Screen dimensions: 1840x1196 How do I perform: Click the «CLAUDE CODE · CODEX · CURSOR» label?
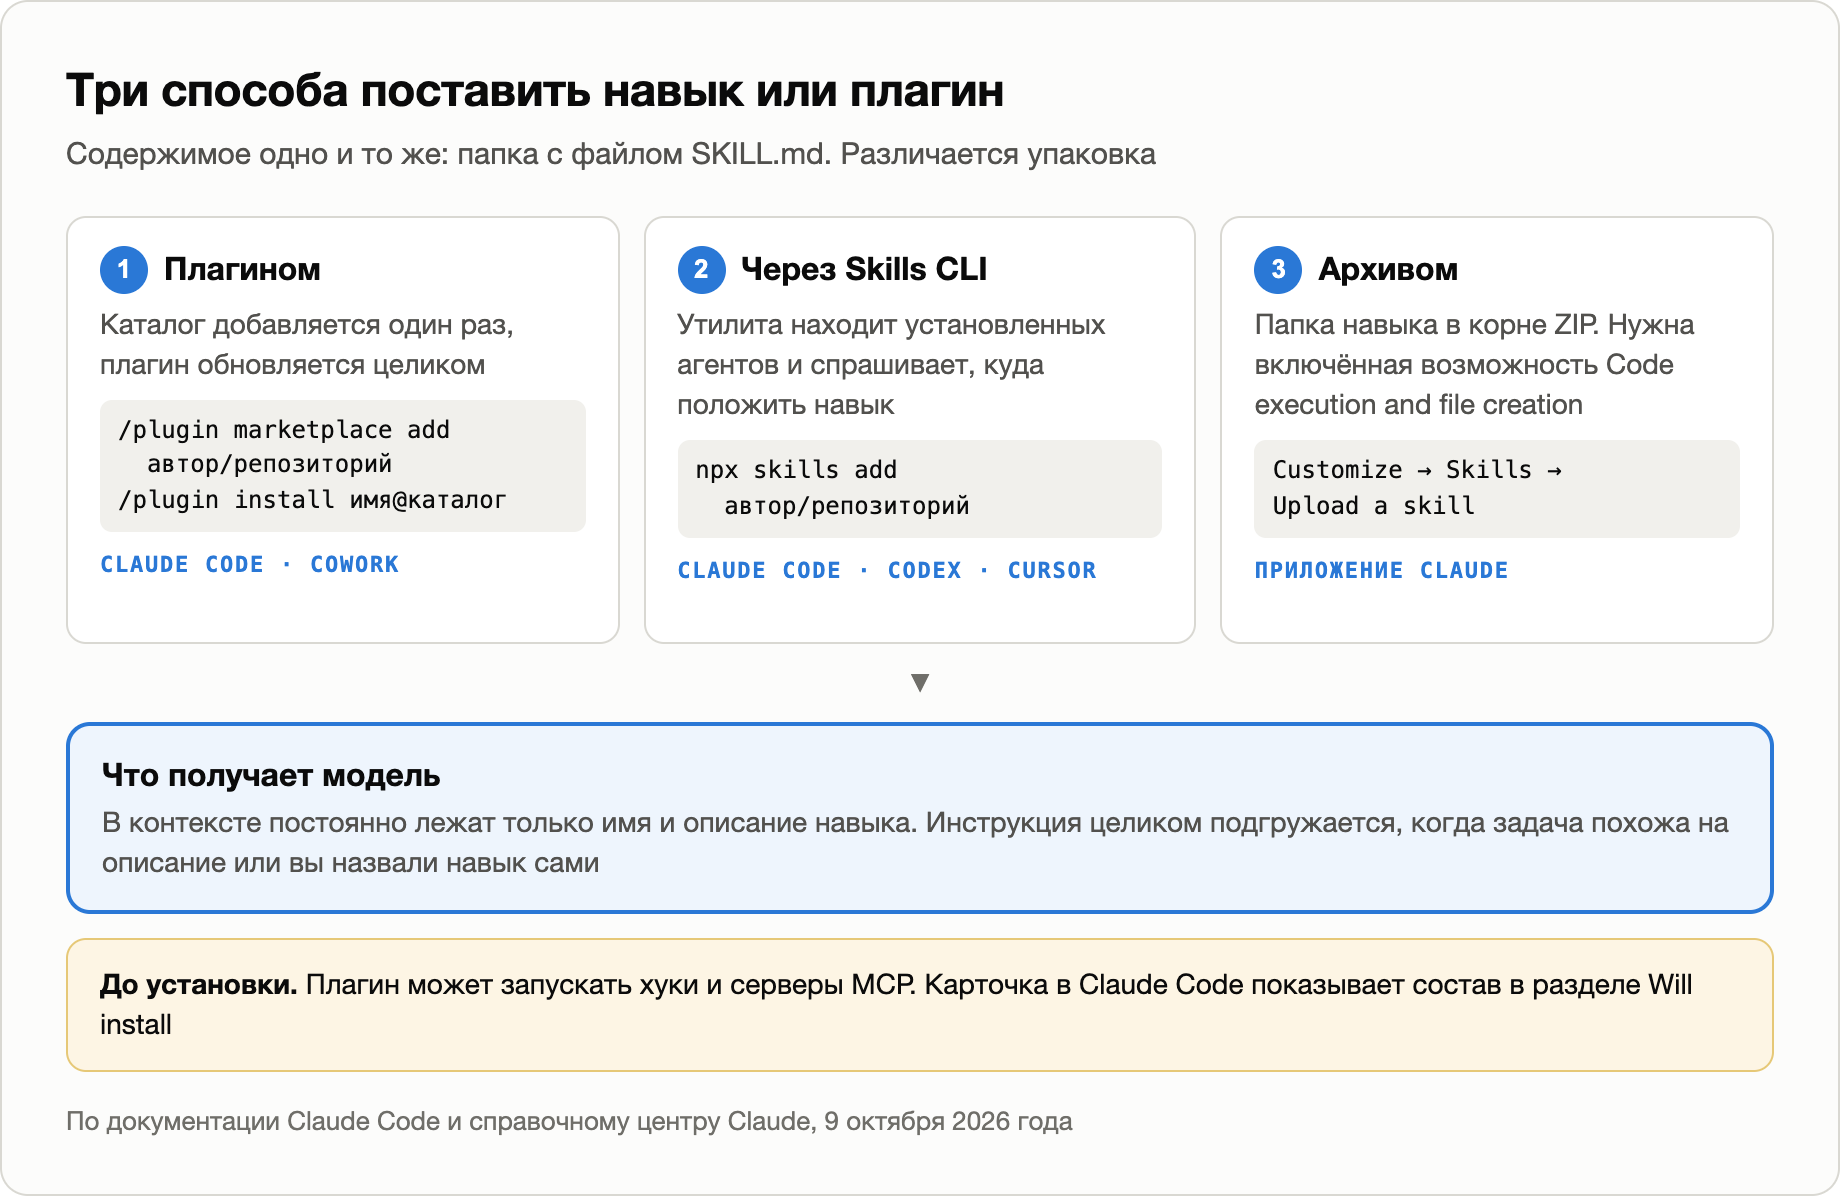pos(887,570)
